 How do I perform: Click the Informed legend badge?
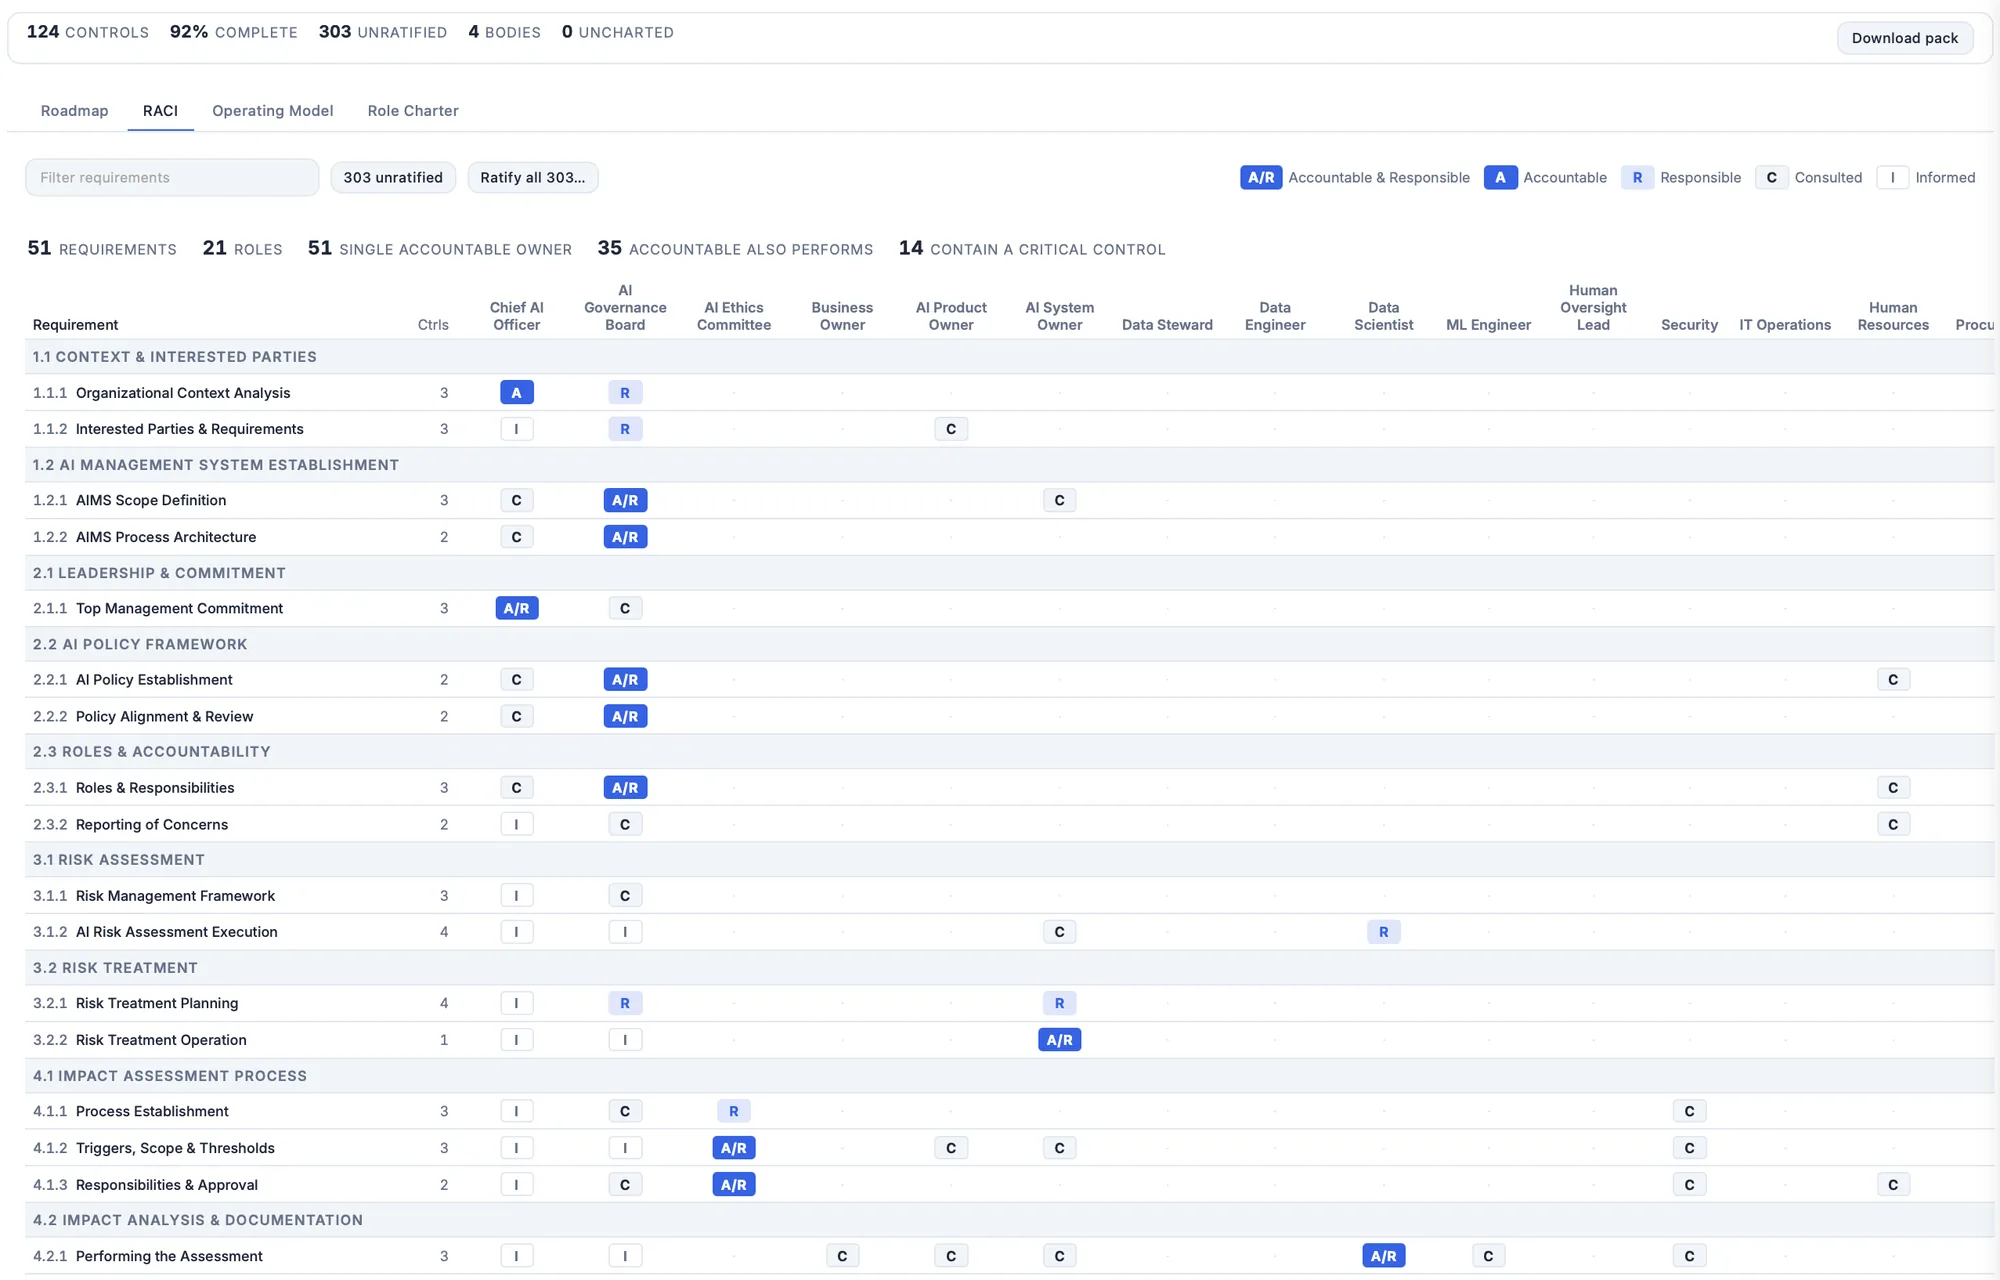click(x=1892, y=177)
